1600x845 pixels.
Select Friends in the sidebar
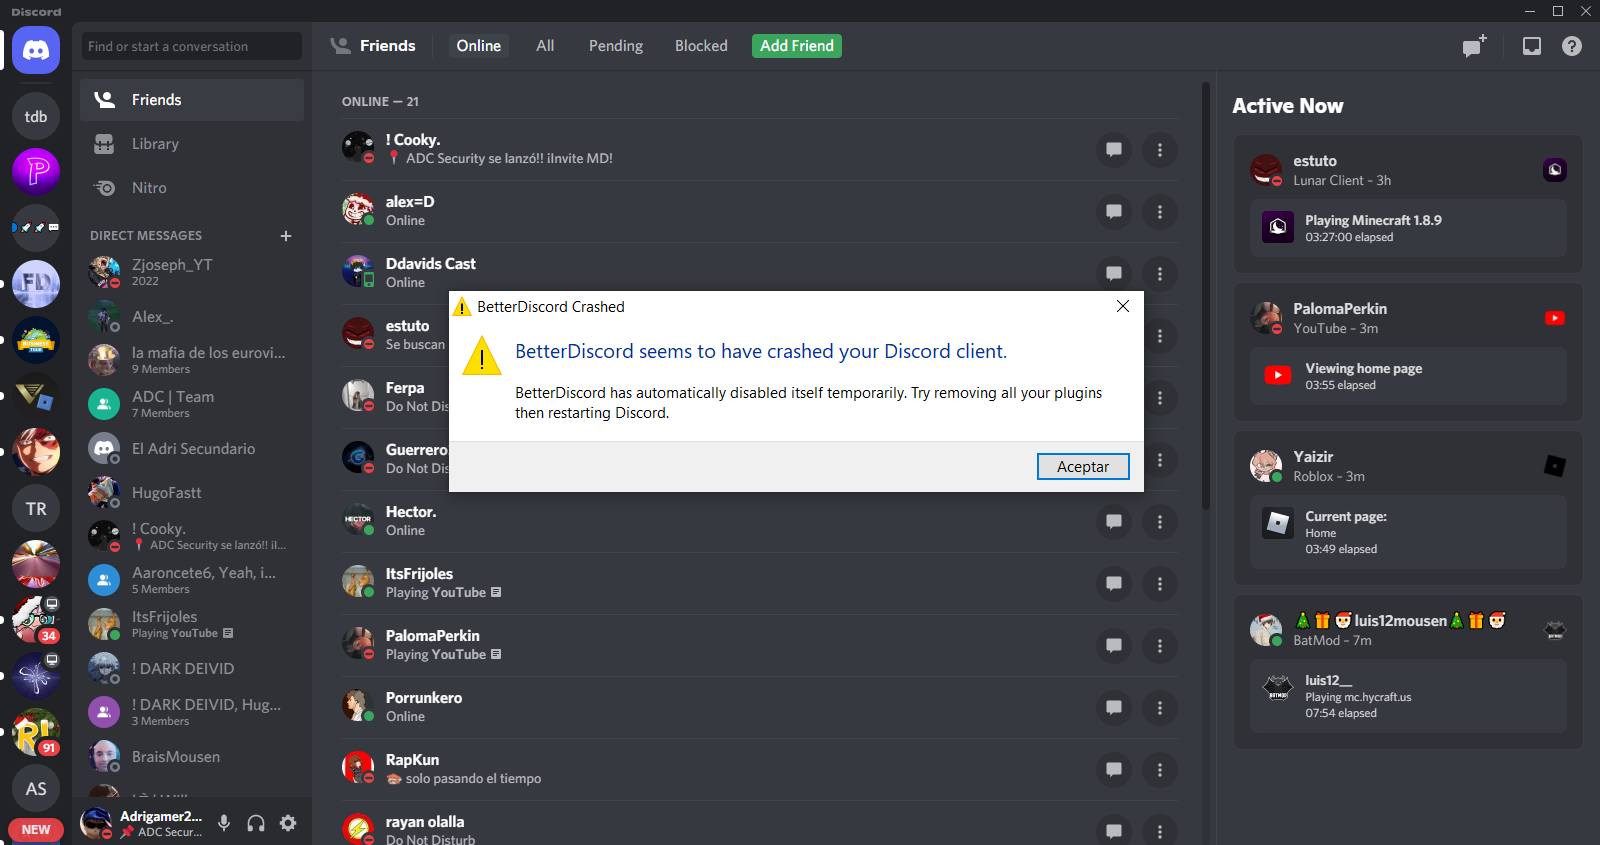192,100
